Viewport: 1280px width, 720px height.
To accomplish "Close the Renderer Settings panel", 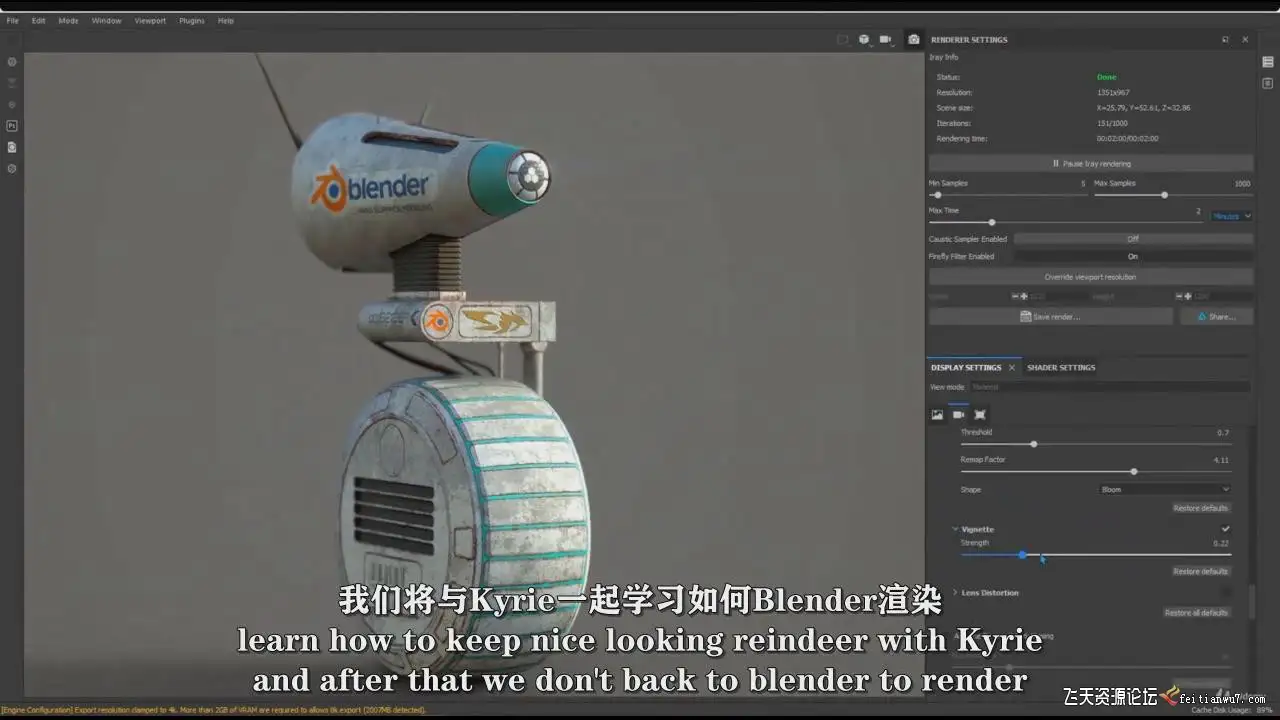I will 1245,39.
